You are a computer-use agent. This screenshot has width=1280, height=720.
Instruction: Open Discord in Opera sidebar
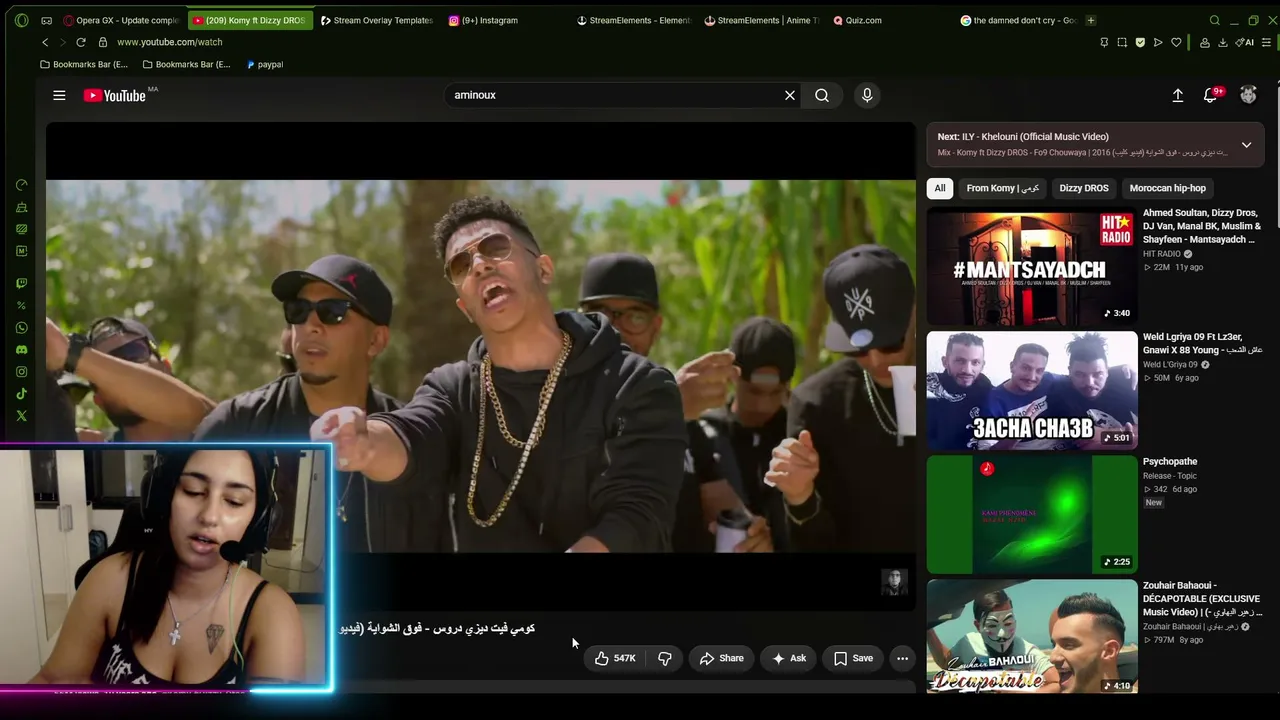(22, 350)
